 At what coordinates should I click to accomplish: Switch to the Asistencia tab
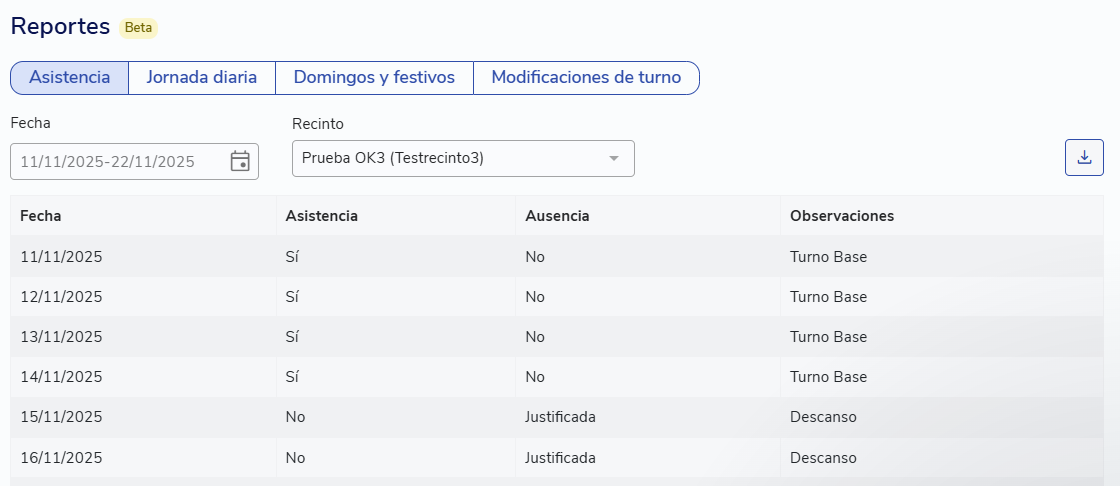(69, 77)
